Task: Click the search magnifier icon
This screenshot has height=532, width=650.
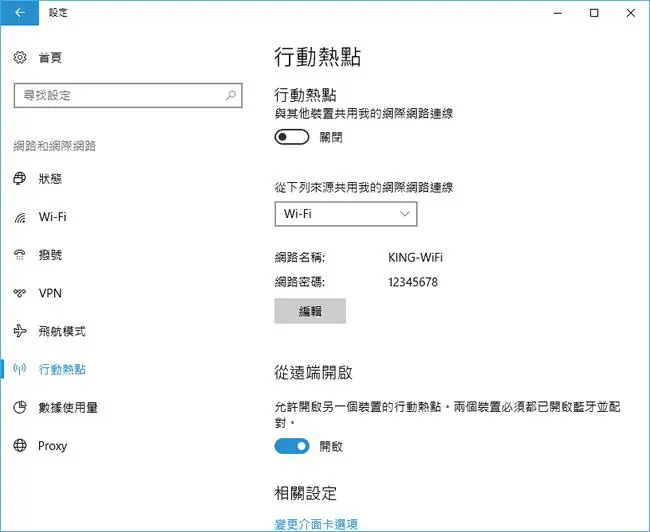Action: [231, 95]
